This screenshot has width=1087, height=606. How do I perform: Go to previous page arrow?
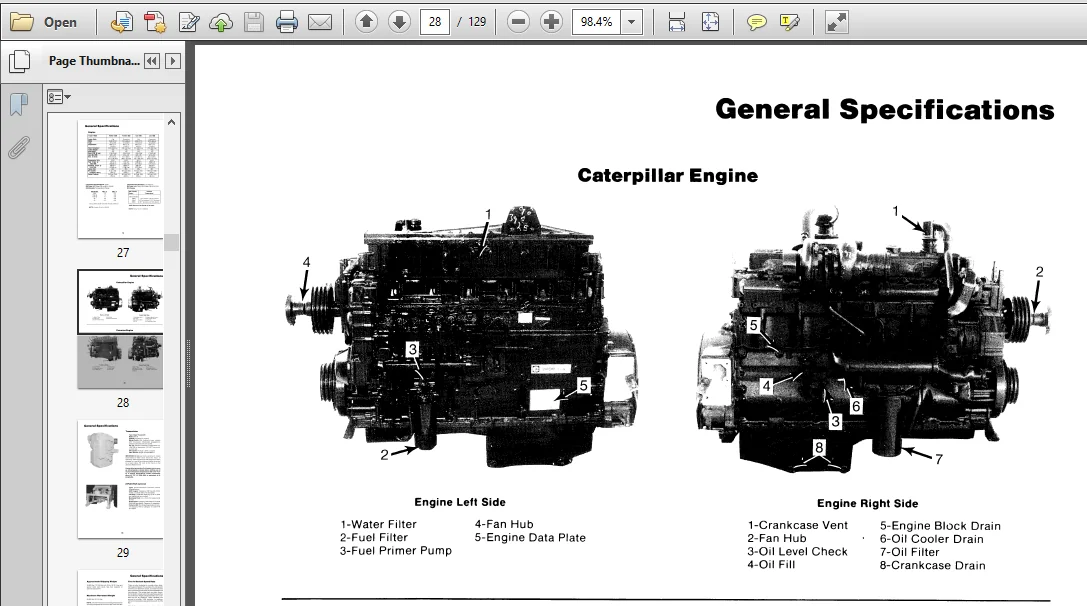[x=366, y=22]
